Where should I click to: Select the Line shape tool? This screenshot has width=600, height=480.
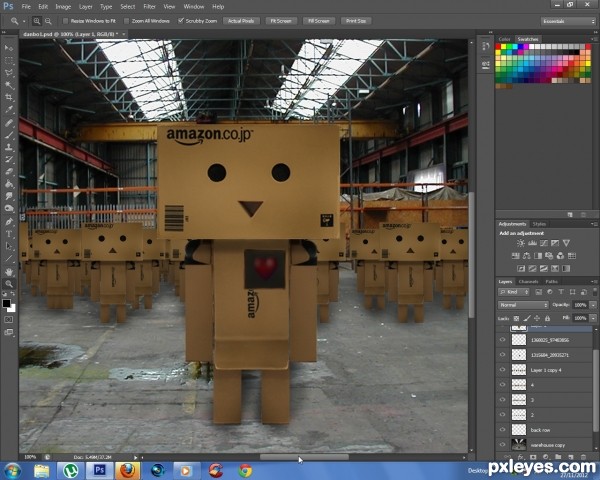[8, 258]
